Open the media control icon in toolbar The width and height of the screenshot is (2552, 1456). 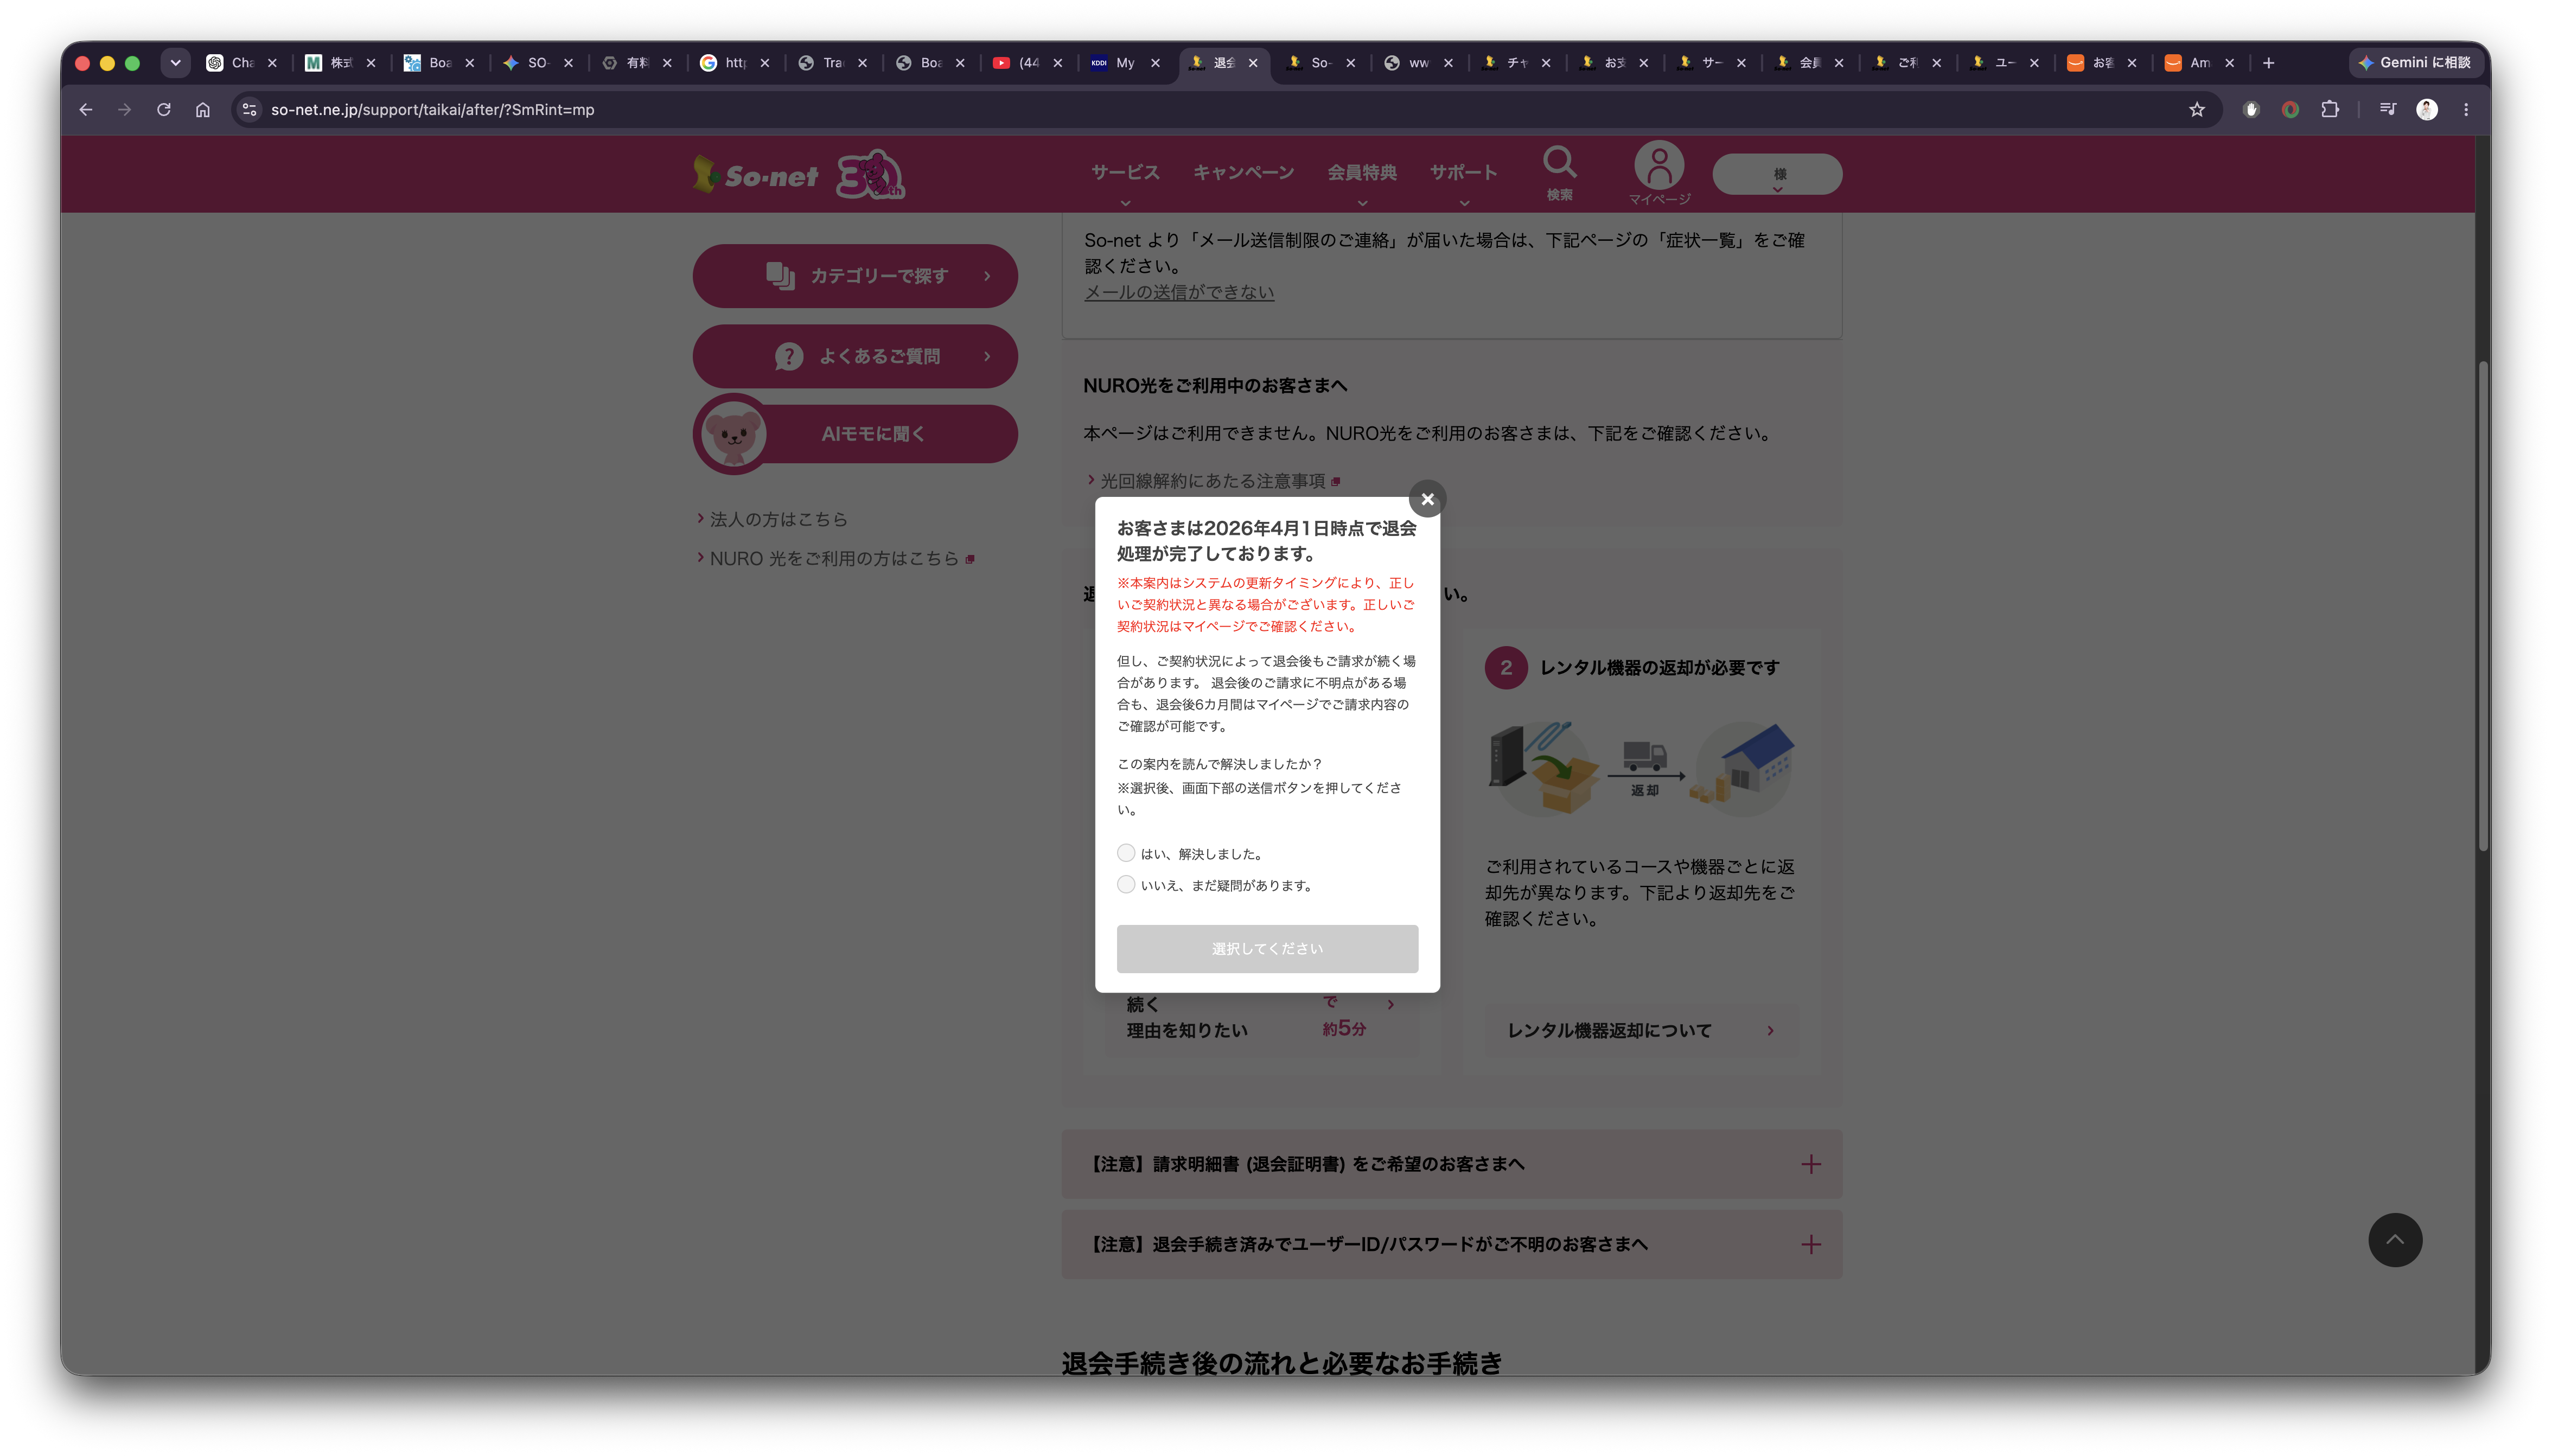tap(2388, 110)
